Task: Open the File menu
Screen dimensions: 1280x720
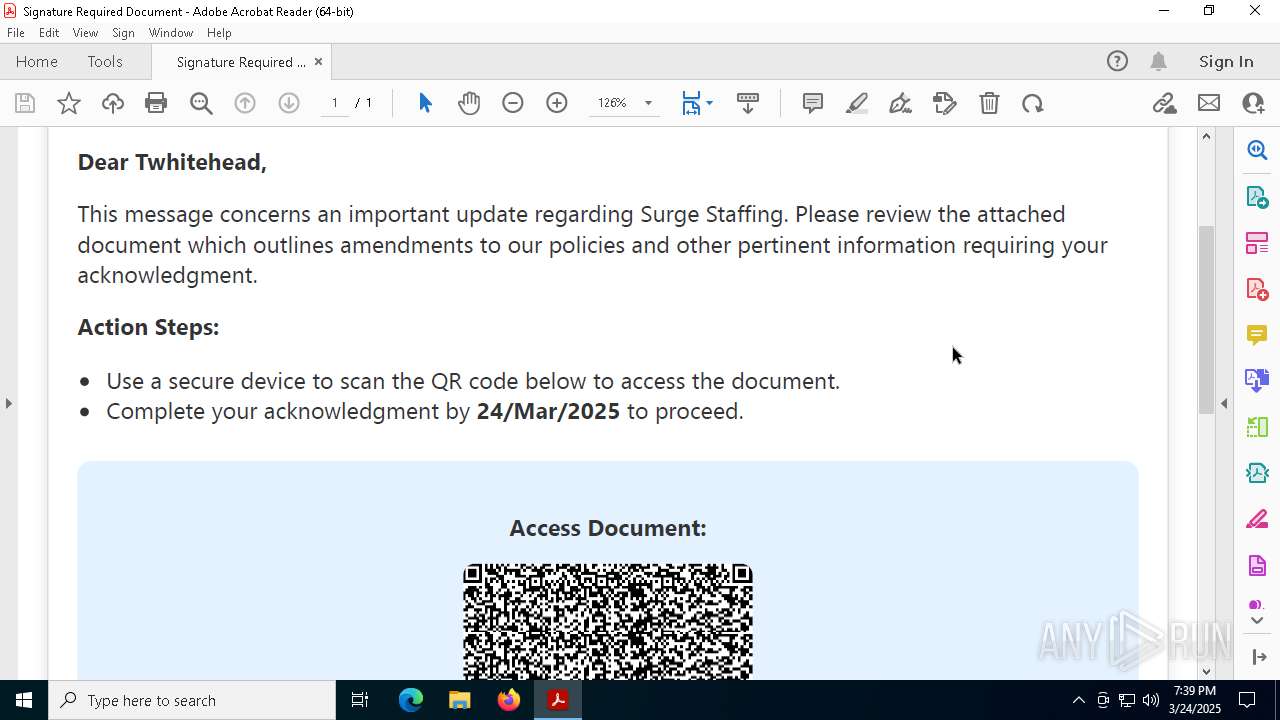Action: coord(15,33)
